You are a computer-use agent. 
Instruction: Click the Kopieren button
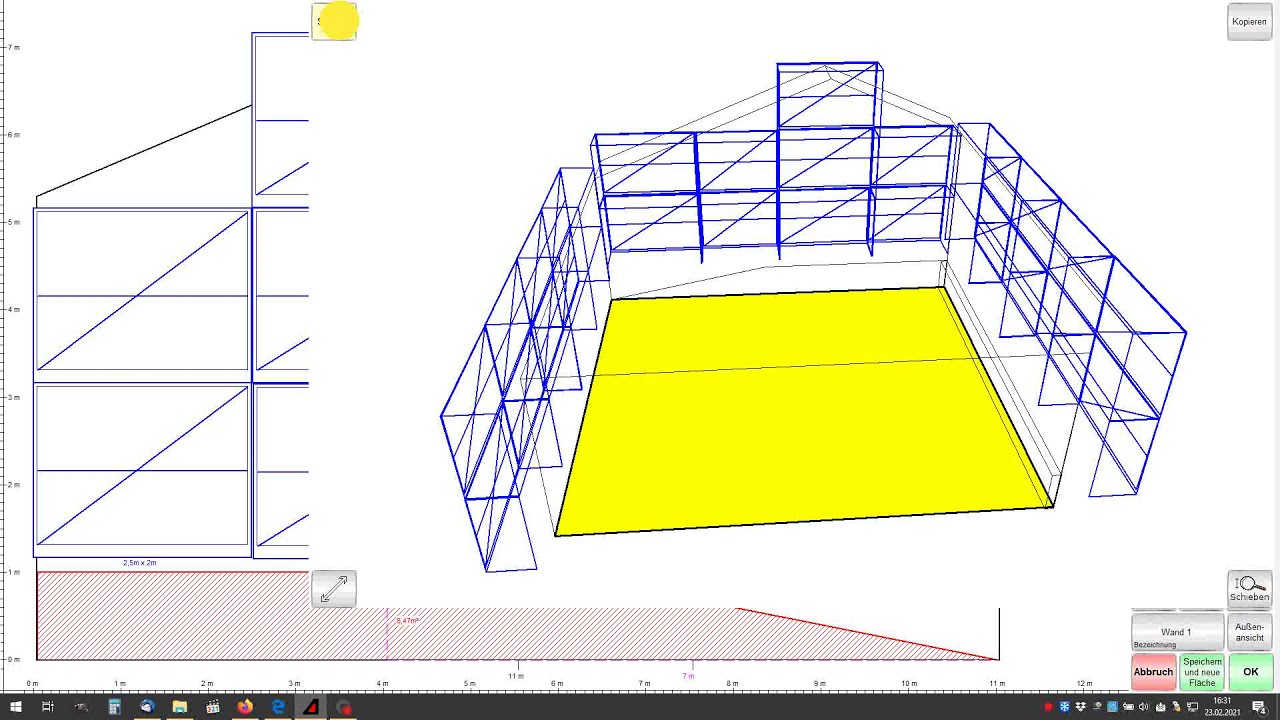(1249, 22)
